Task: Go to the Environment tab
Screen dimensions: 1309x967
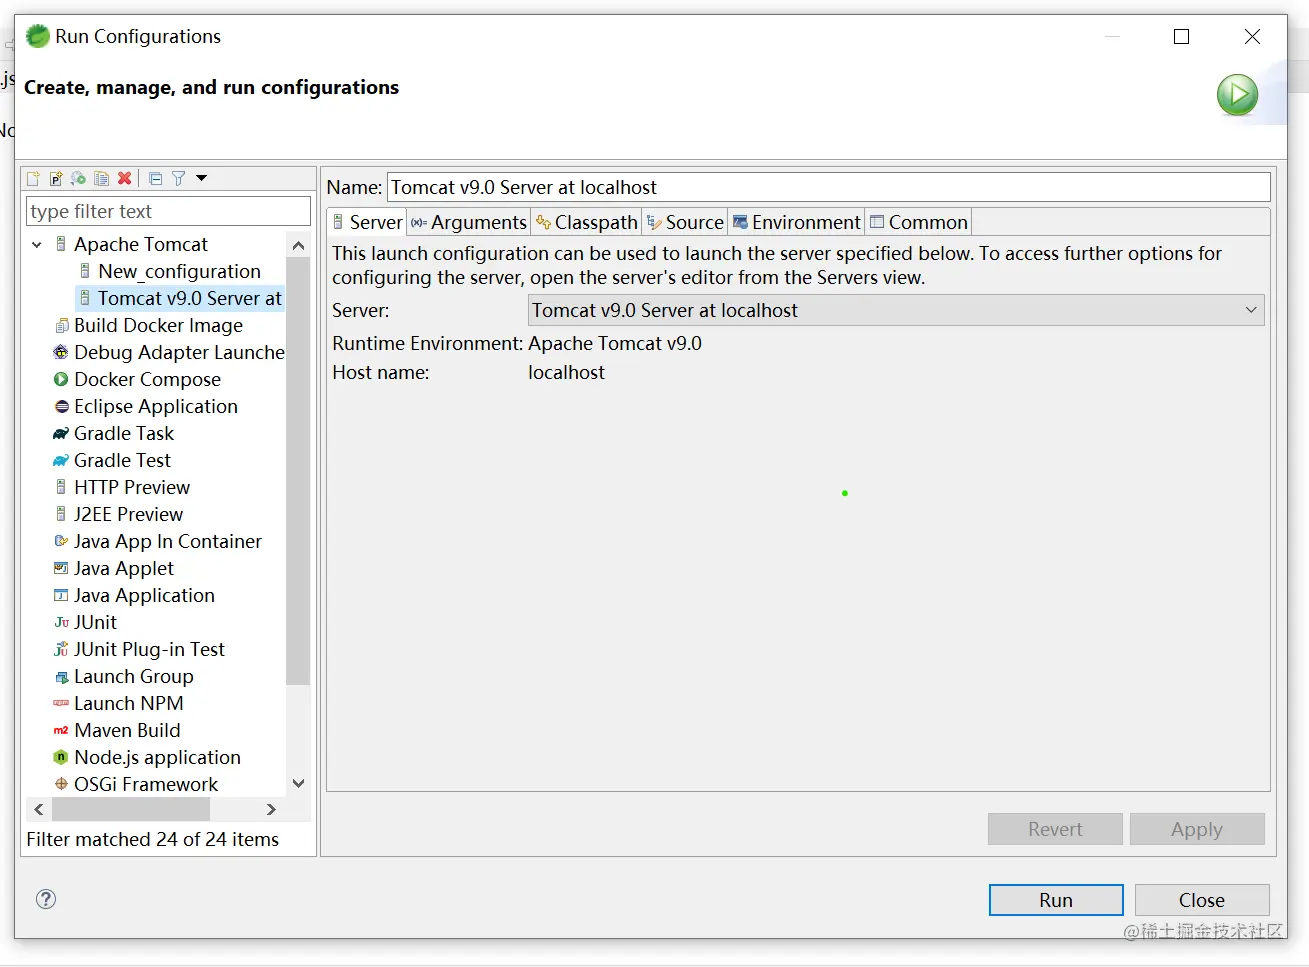Action: tap(796, 222)
